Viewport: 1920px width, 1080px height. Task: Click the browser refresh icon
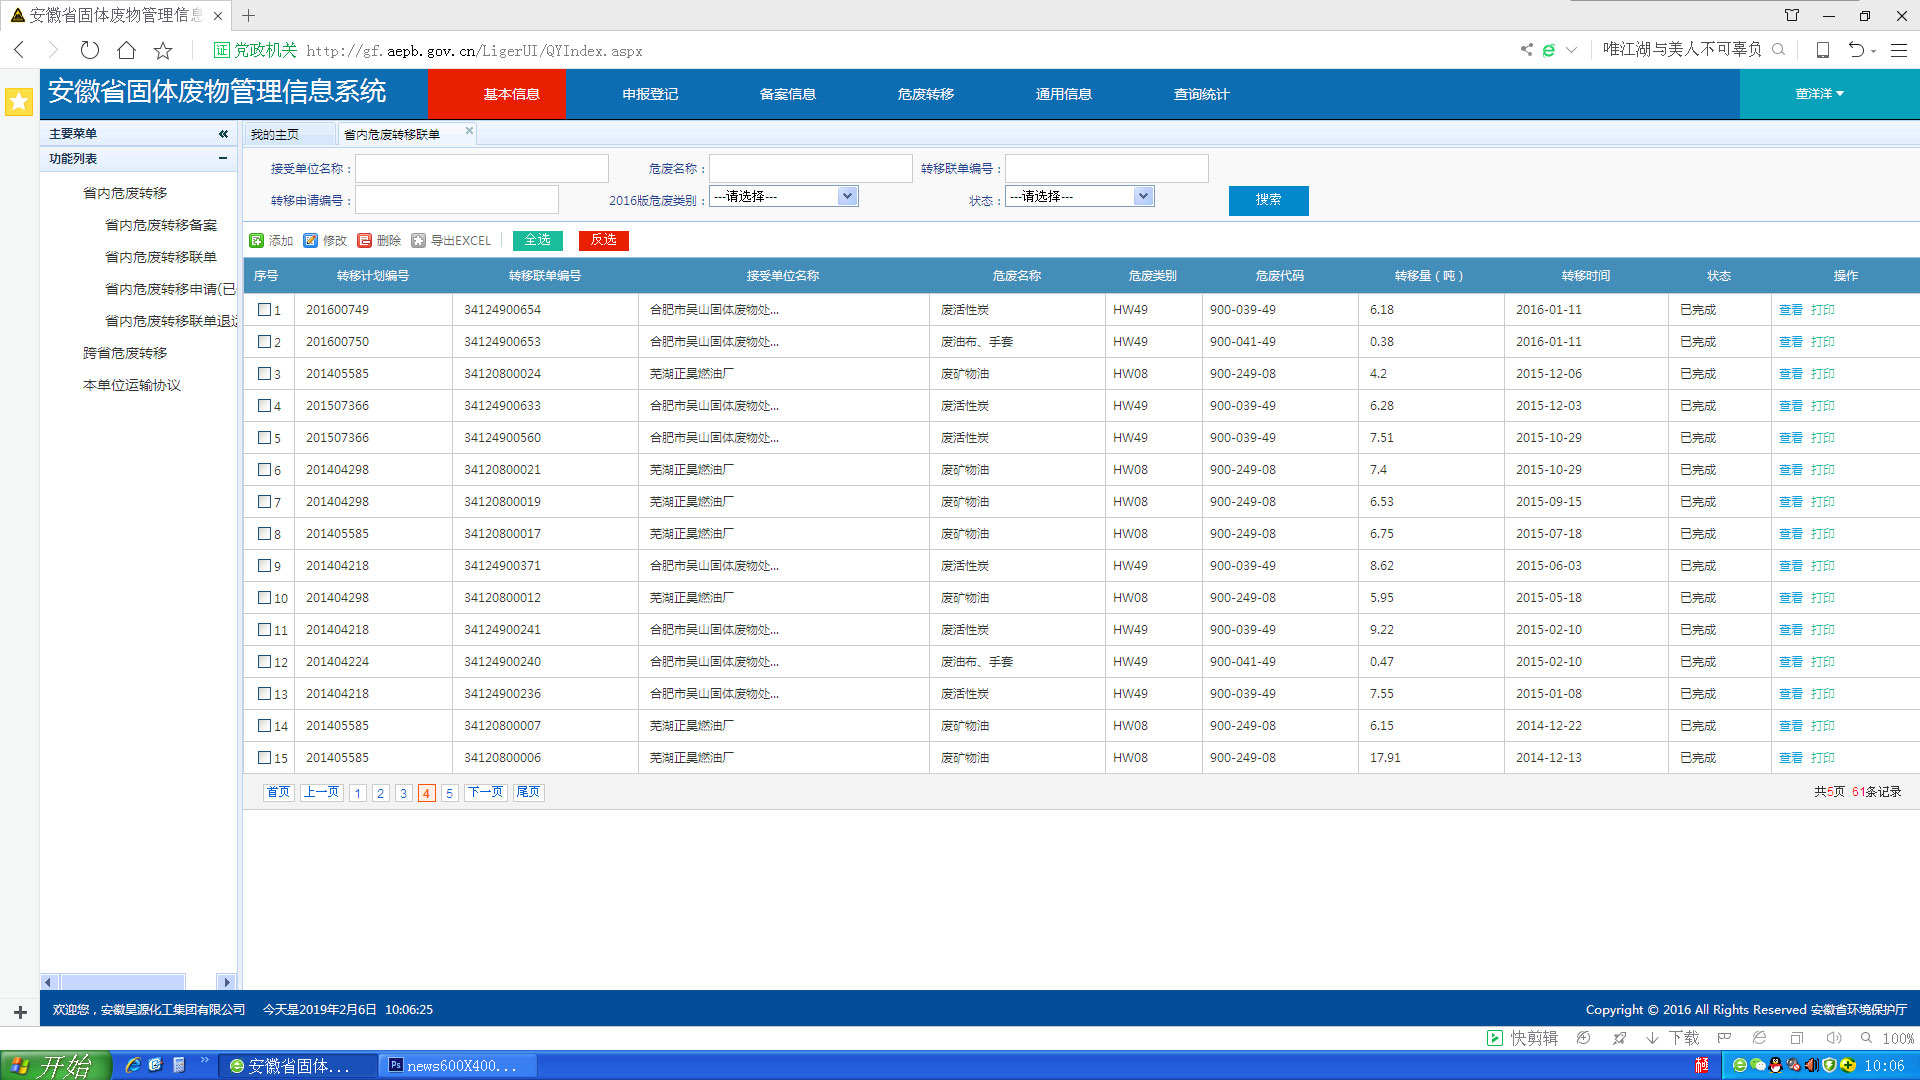click(x=90, y=50)
